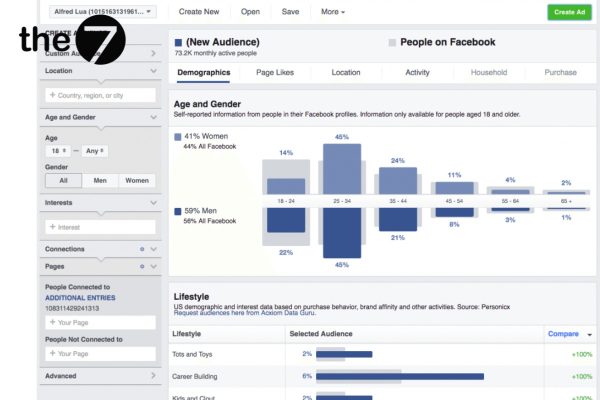Click the men 35 - 44 bar at 21%
Image resolution: width=600 pixels, height=400 pixels.
pos(398,219)
